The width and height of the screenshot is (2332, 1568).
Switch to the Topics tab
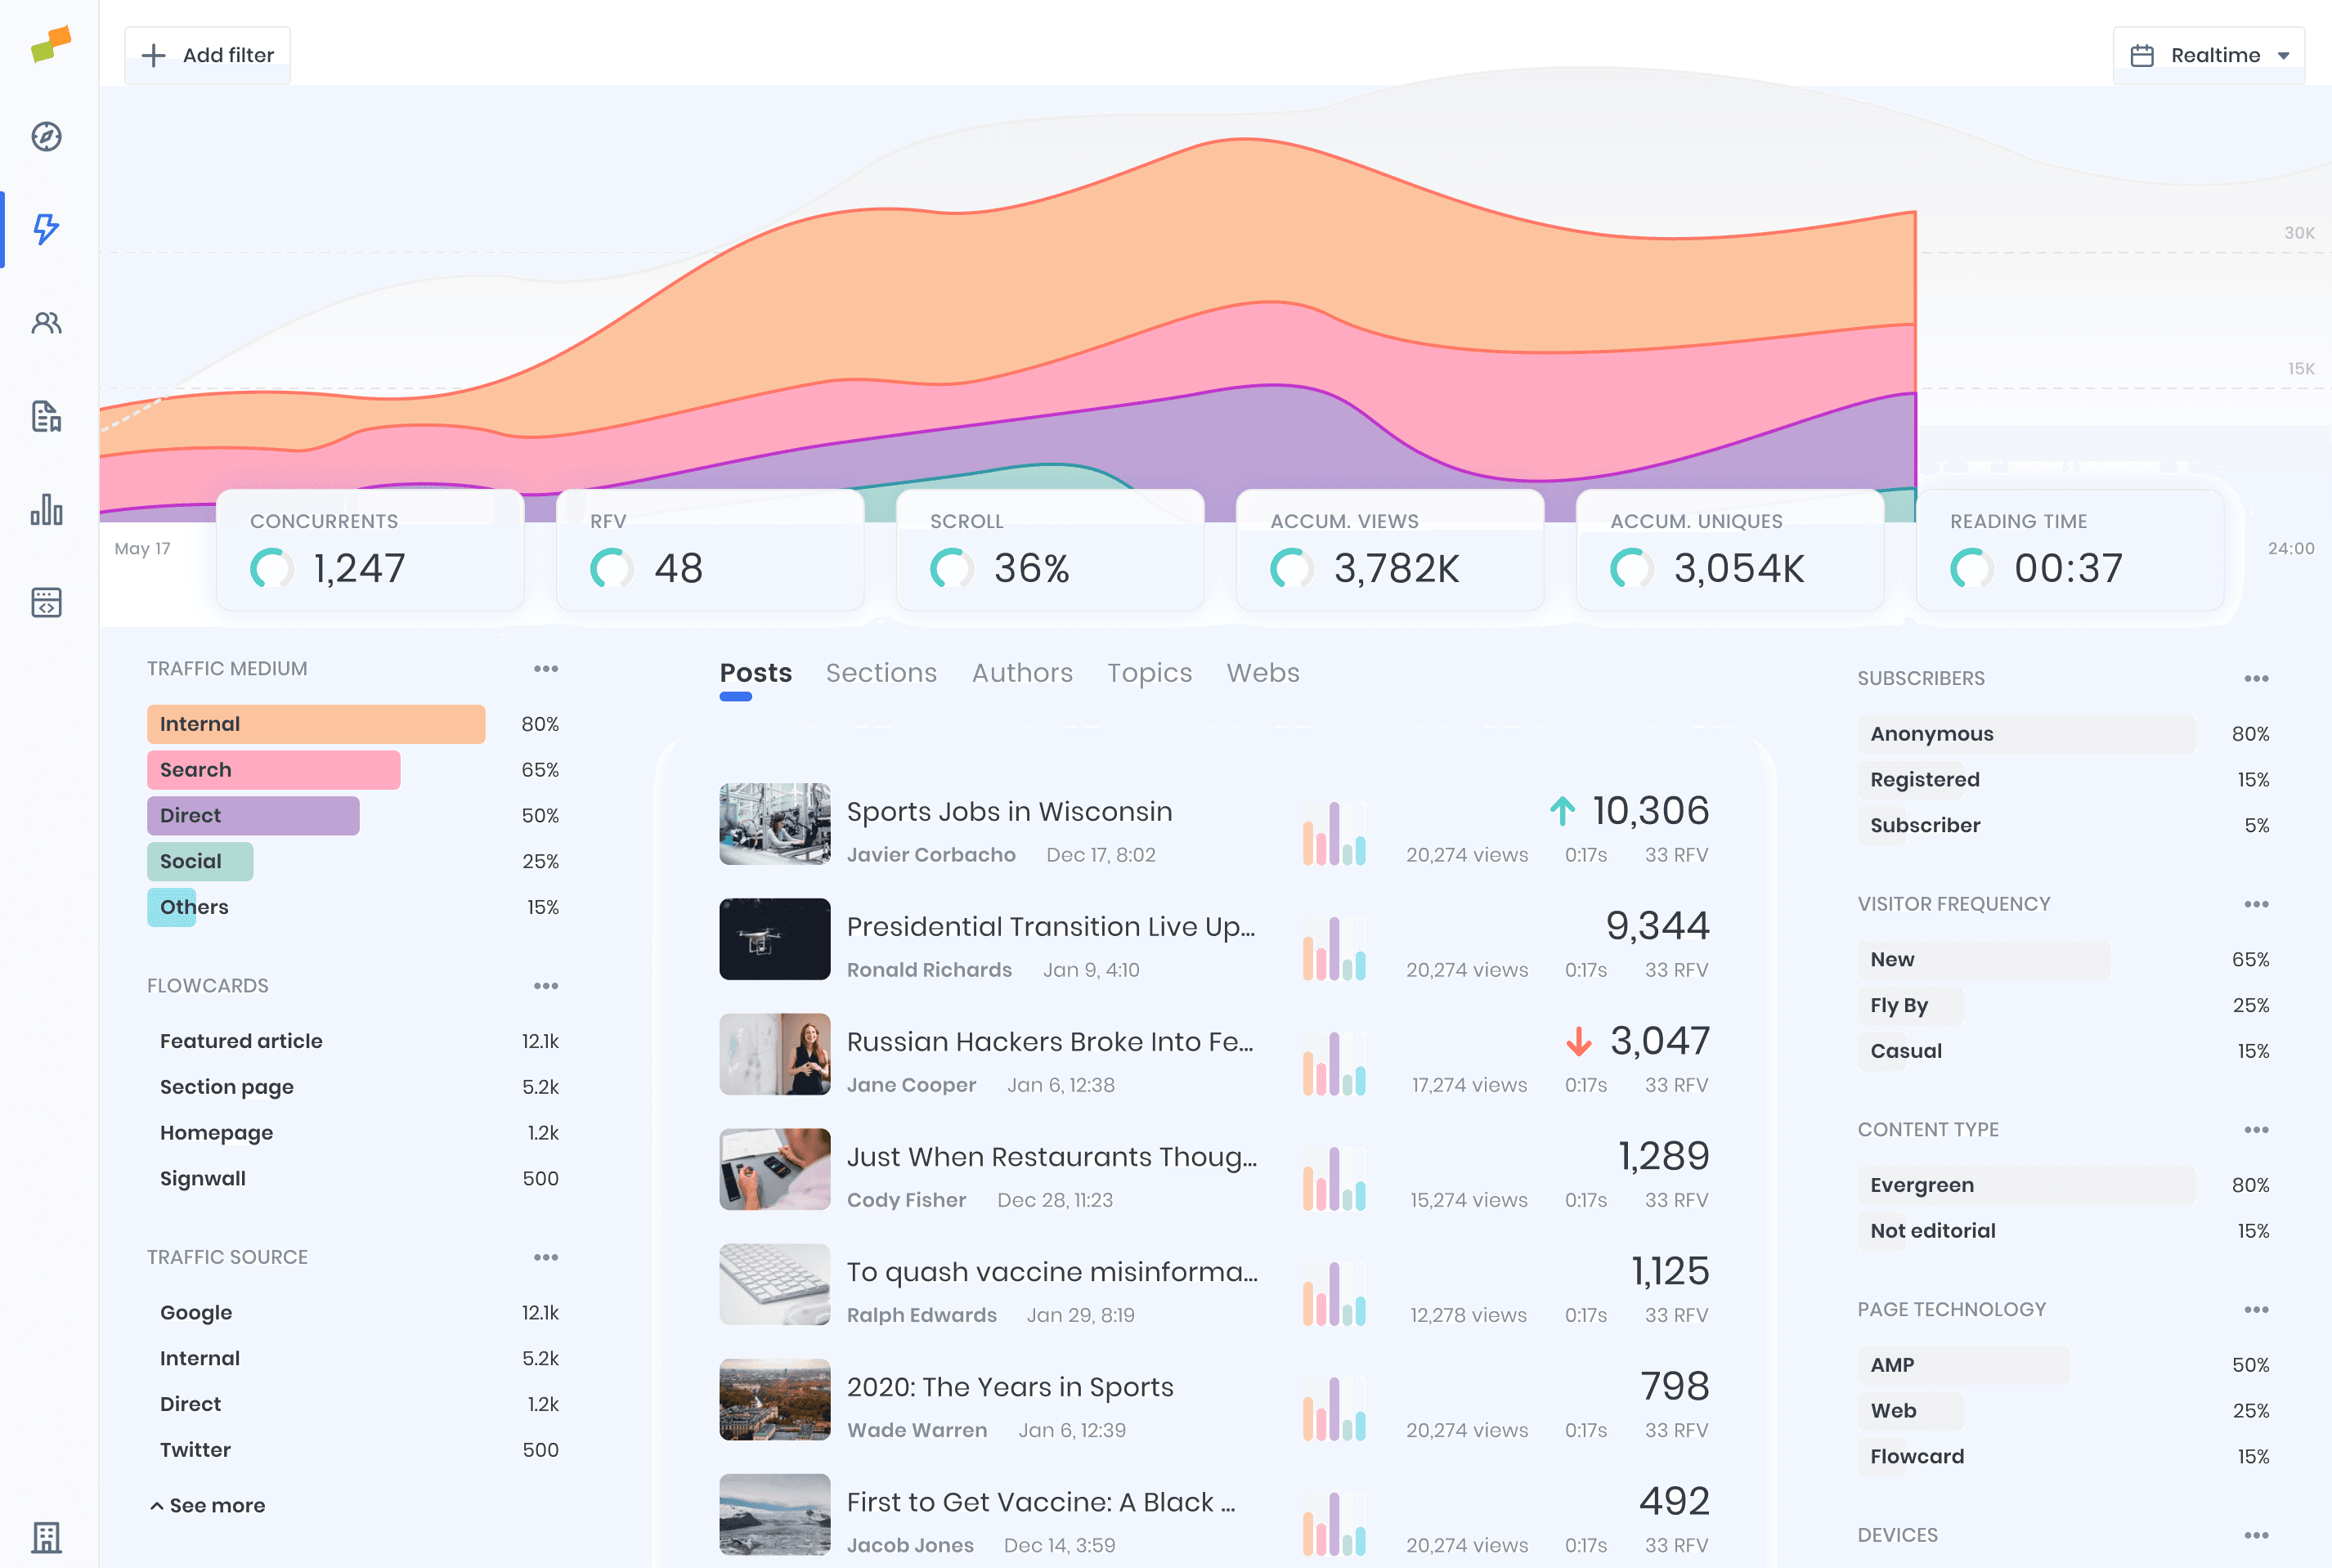click(1149, 672)
